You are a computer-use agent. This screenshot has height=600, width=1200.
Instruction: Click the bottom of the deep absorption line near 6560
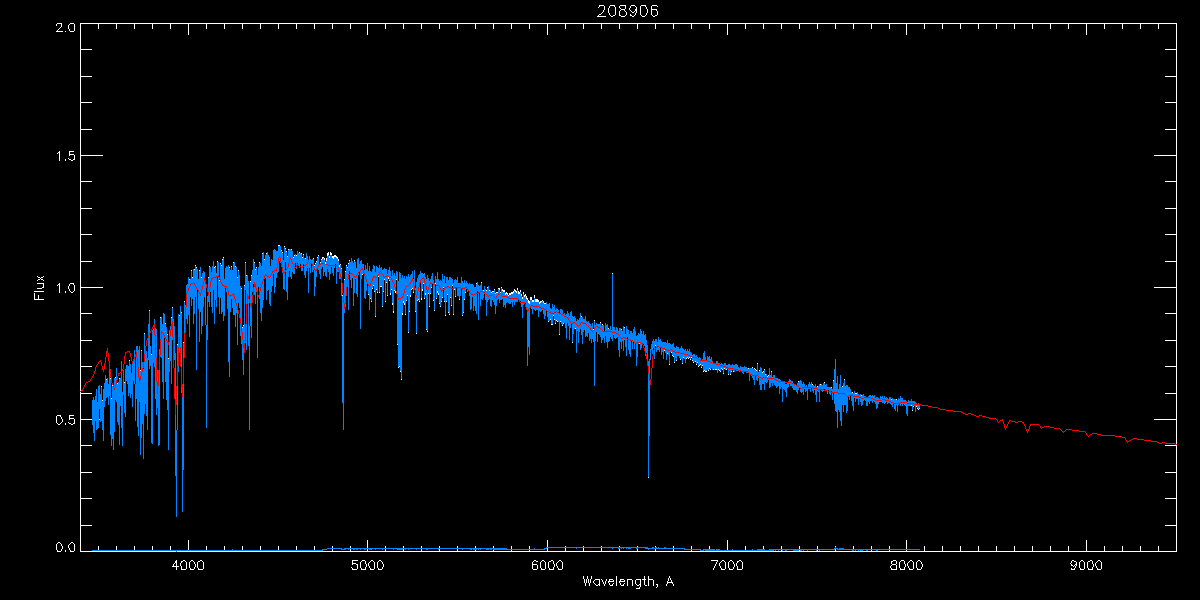point(648,475)
